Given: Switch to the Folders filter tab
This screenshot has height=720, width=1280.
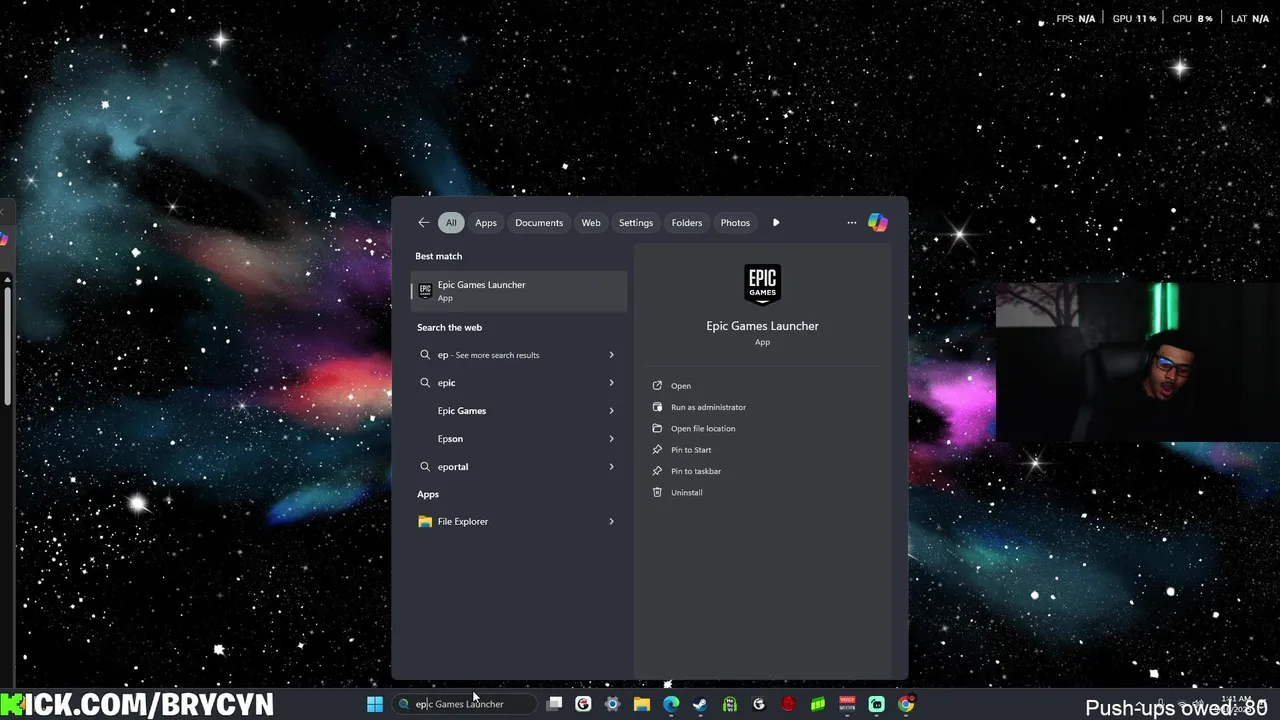Looking at the screenshot, I should (687, 223).
